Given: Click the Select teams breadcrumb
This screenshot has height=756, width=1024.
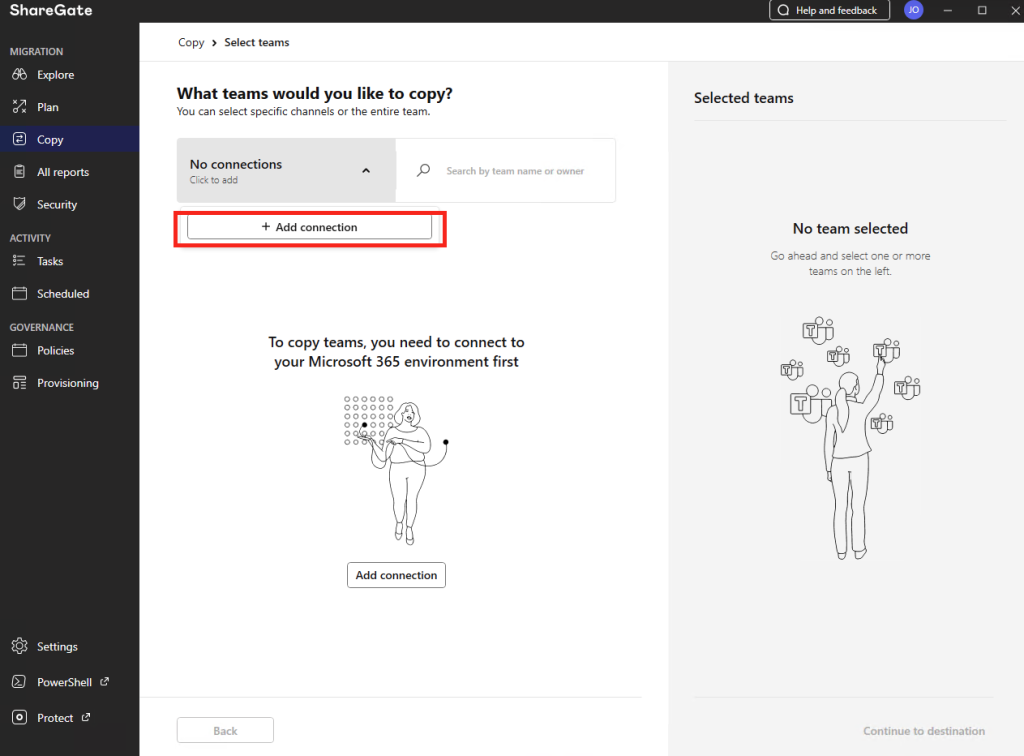Looking at the screenshot, I should coord(257,42).
